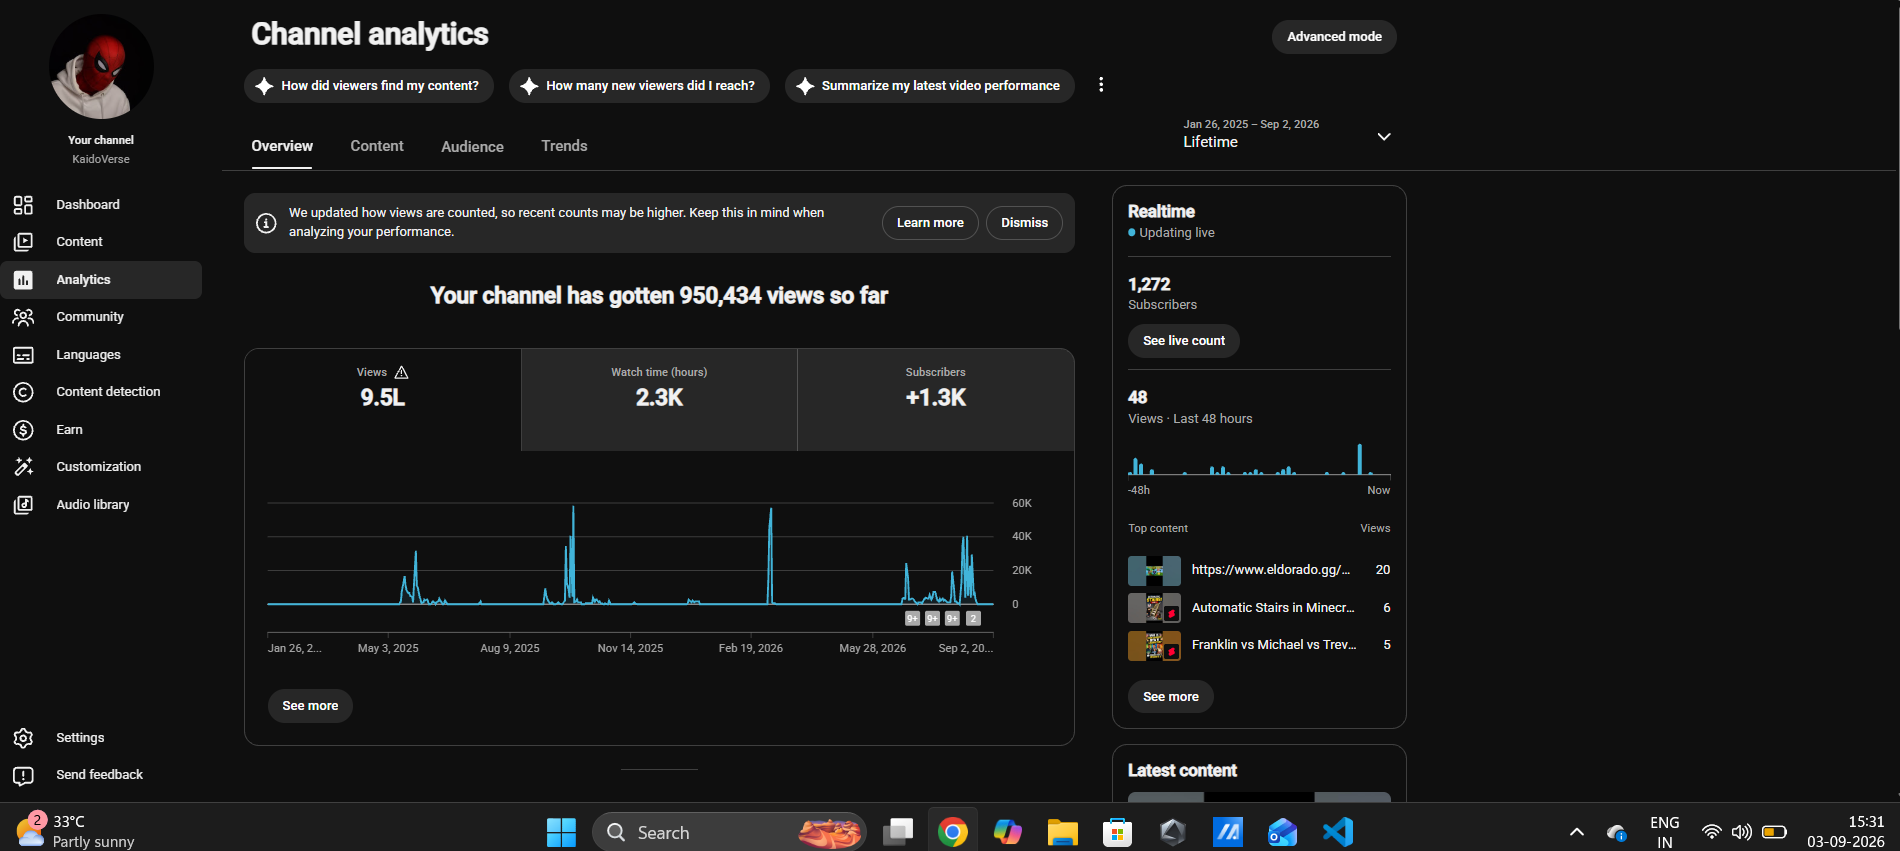Expand the Lifetime date range dropdown
Image resolution: width=1900 pixels, height=851 pixels.
[x=1384, y=137]
